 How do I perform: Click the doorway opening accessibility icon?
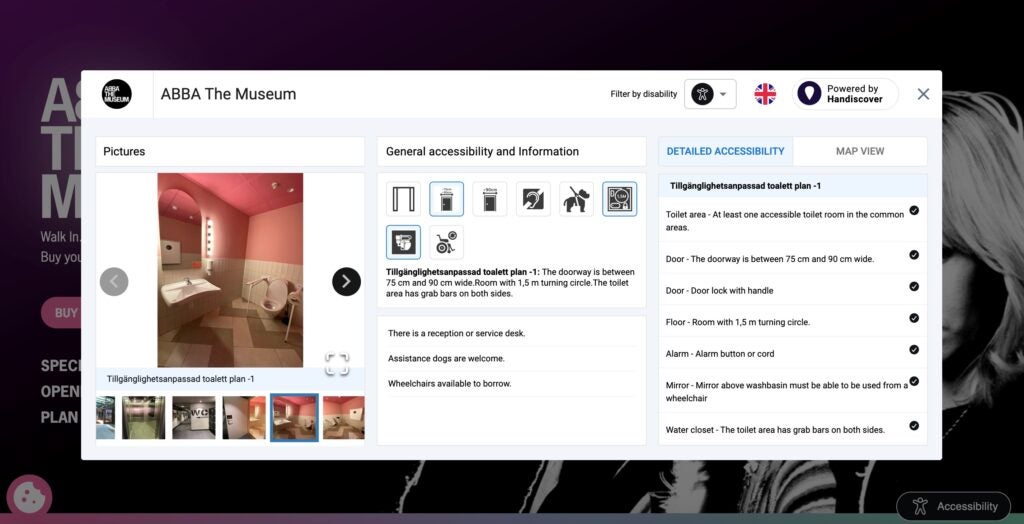[403, 199]
